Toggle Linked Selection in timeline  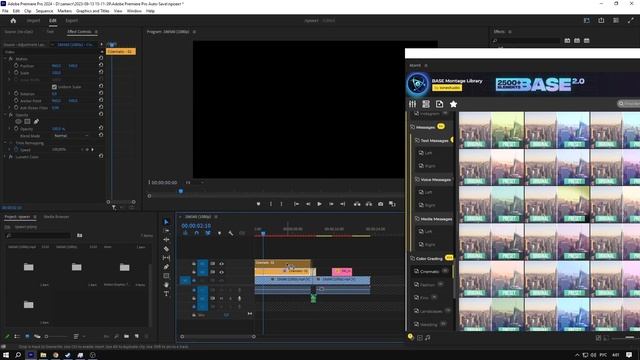208,233
